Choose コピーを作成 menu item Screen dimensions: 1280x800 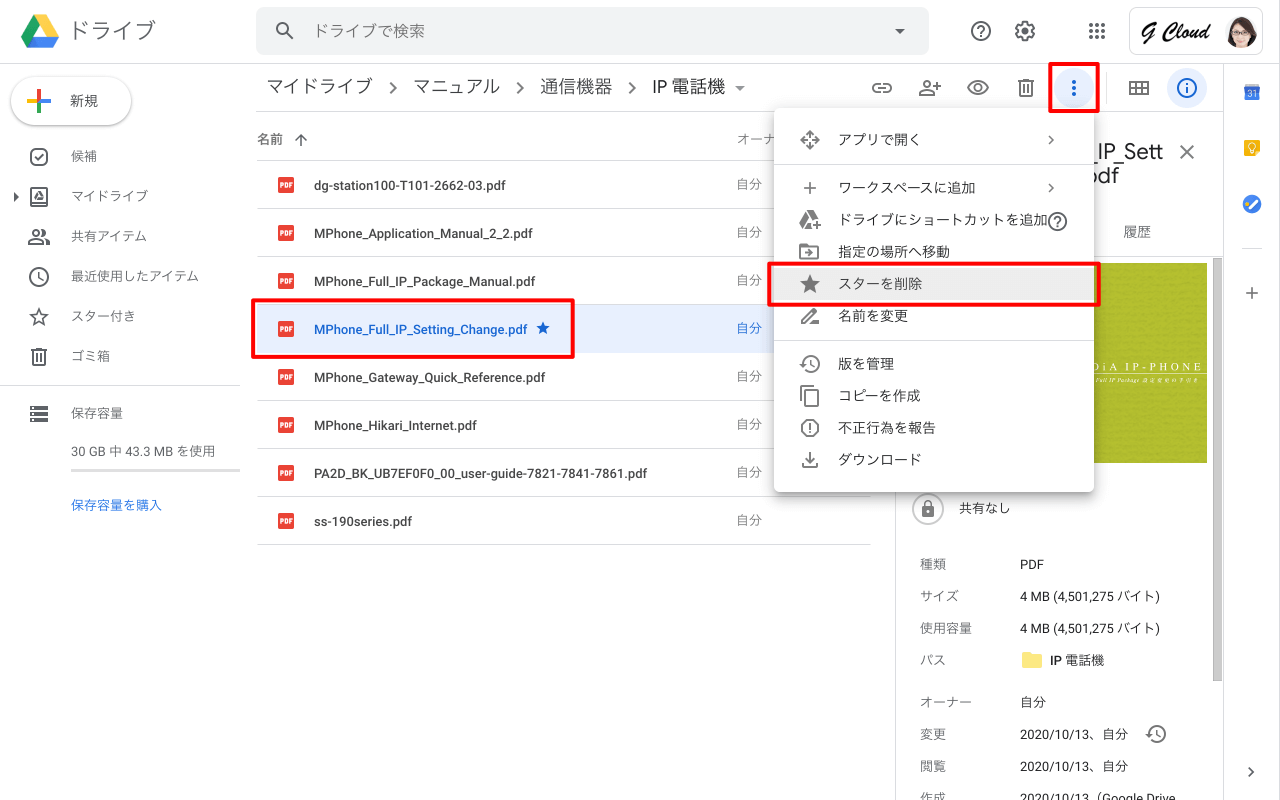(x=933, y=396)
